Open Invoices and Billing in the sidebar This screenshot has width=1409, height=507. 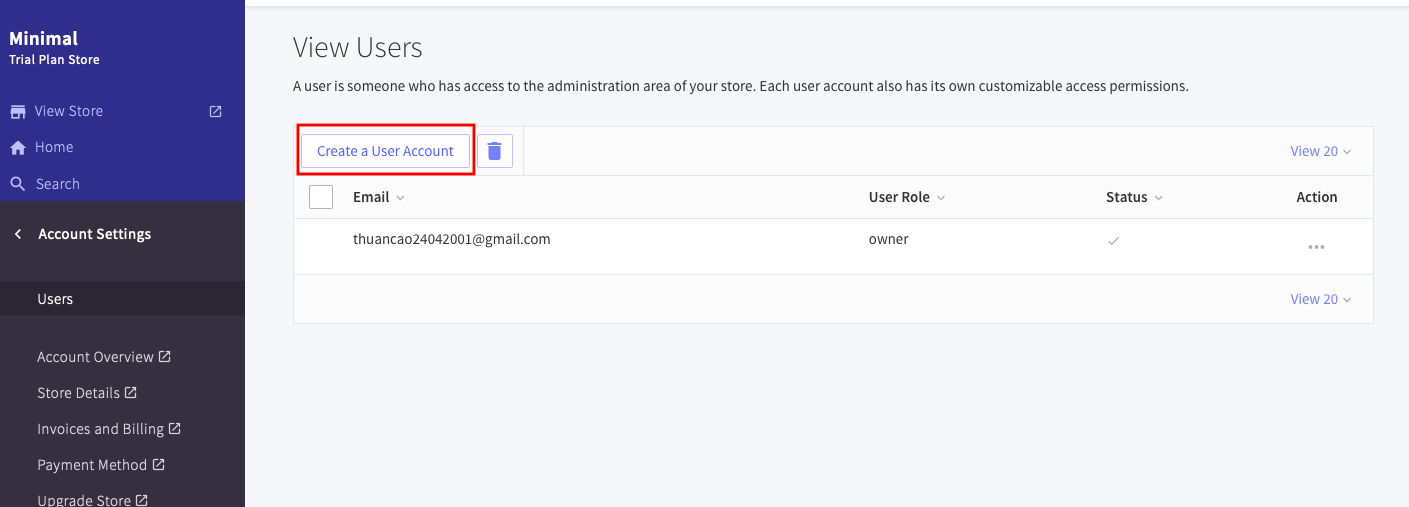point(100,429)
